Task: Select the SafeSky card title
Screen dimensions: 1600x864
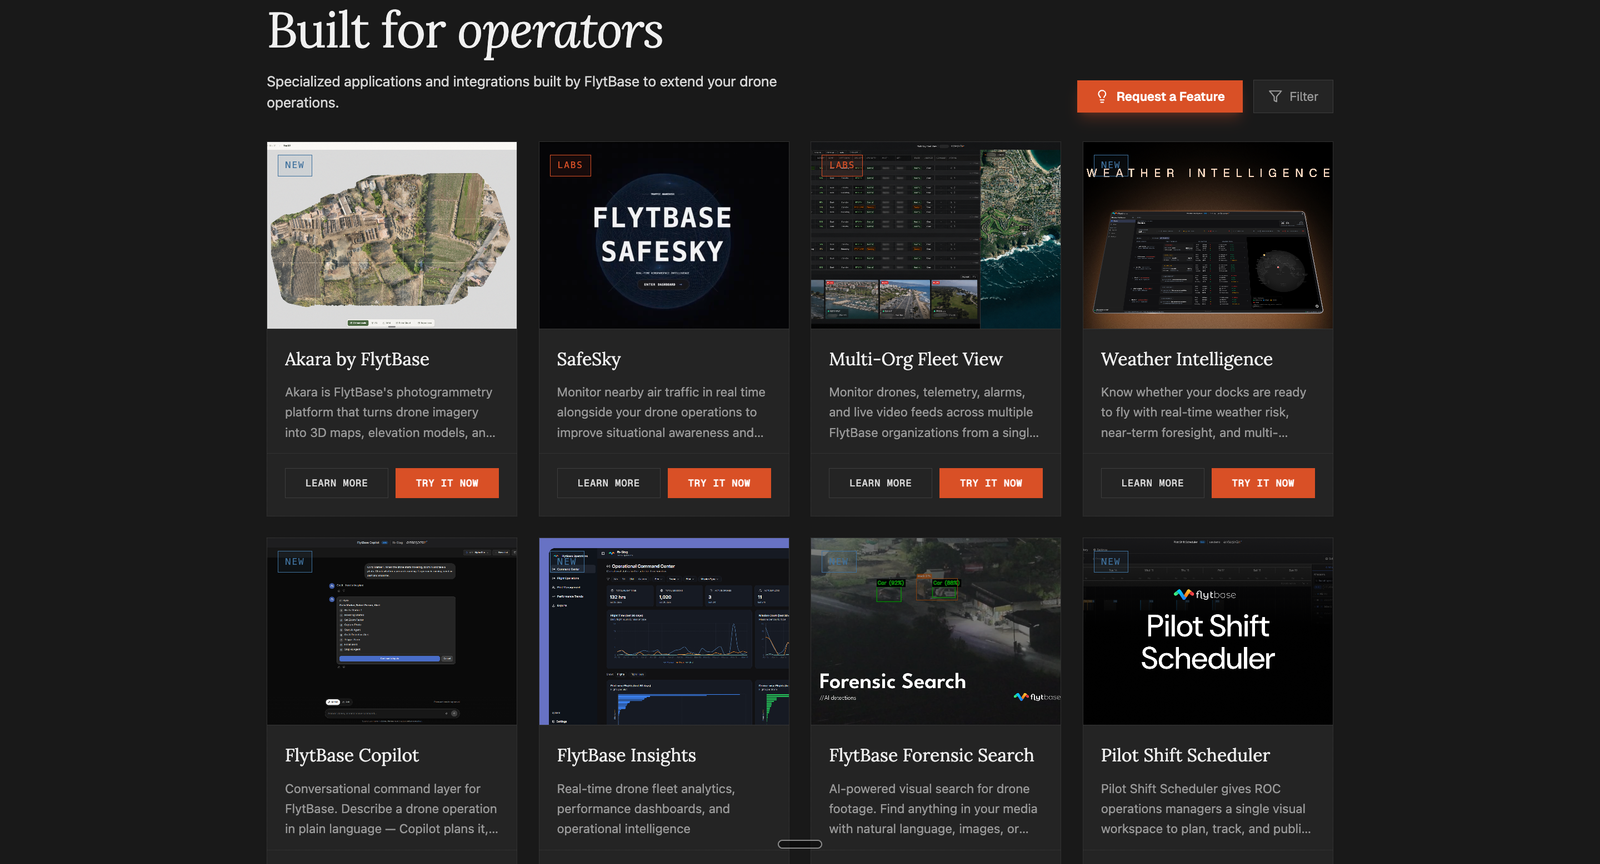Action: point(589,359)
